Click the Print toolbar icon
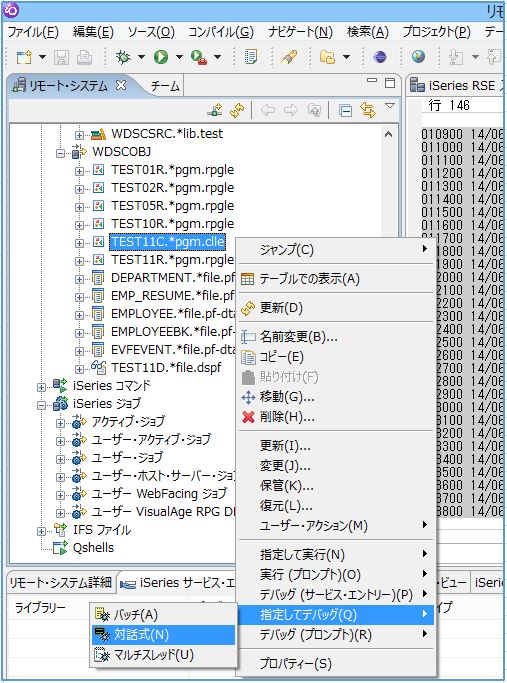507x683 pixels. [x=84, y=57]
